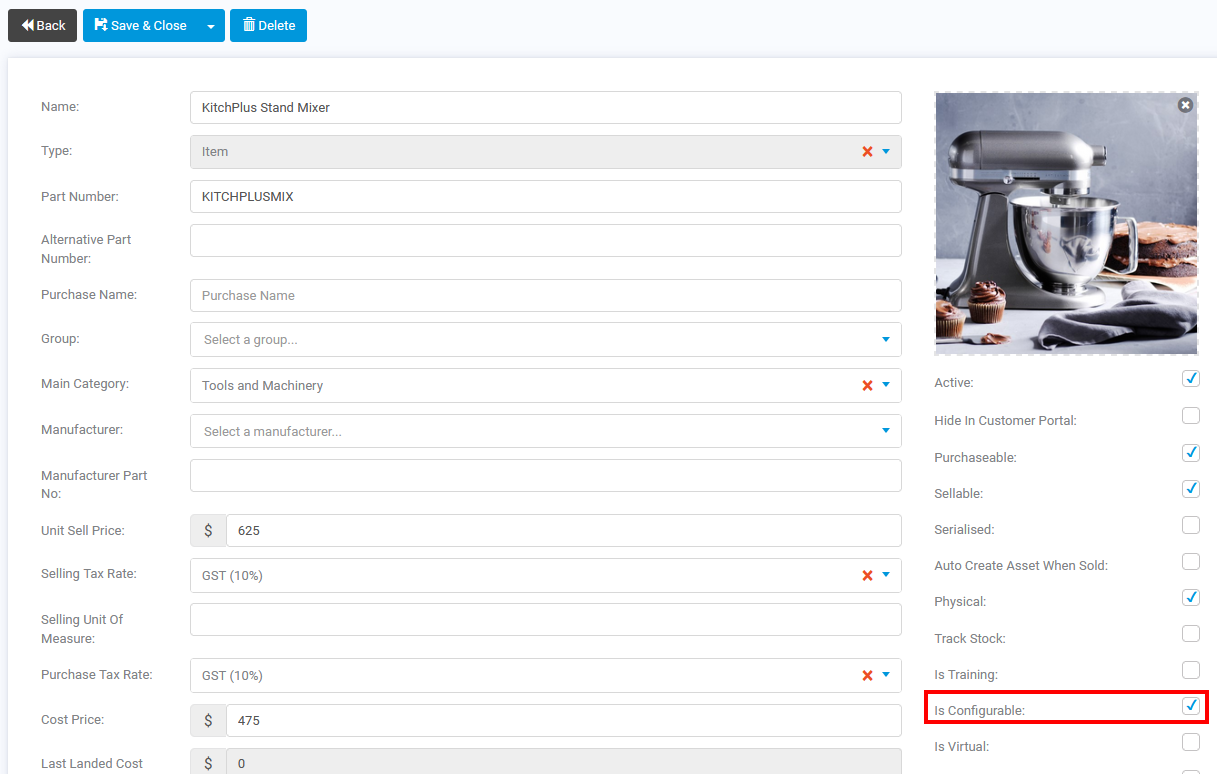Viewport: 1217px width, 774px height.
Task: Edit the Unit Sell Price value
Action: click(x=563, y=531)
